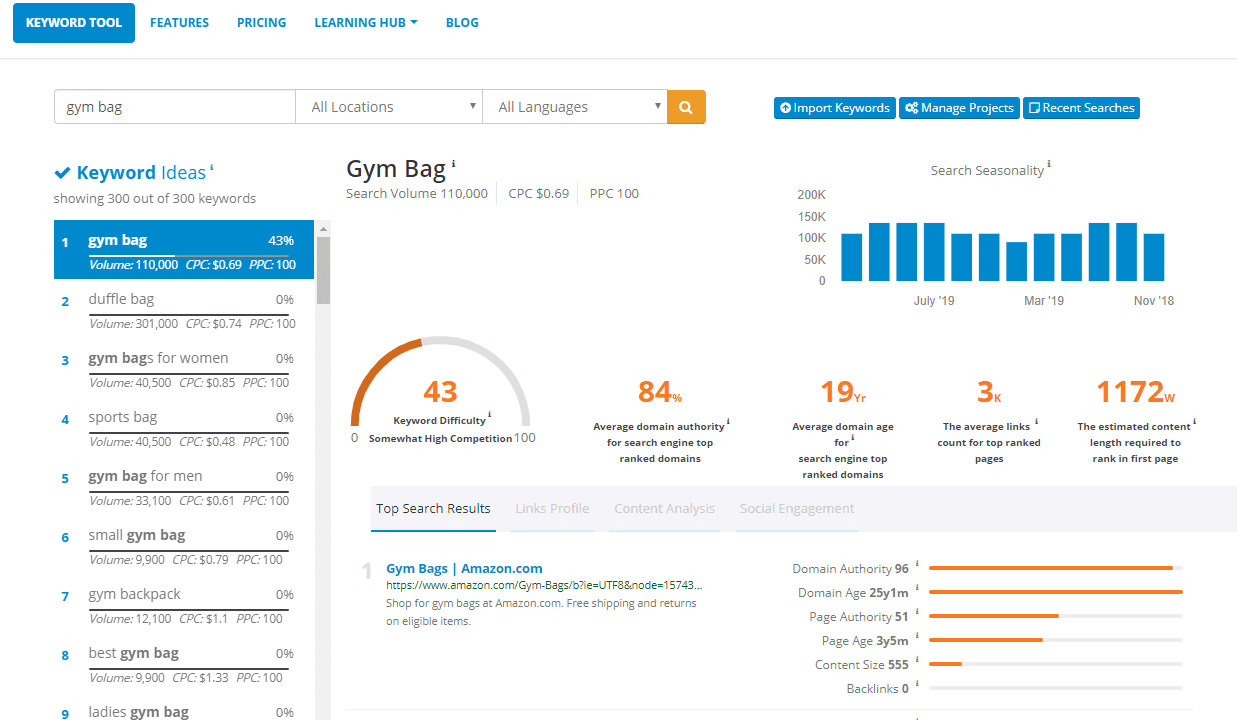Select the 'gym bag' keyword row
This screenshot has height=720, width=1237.
pyautogui.click(x=184, y=250)
